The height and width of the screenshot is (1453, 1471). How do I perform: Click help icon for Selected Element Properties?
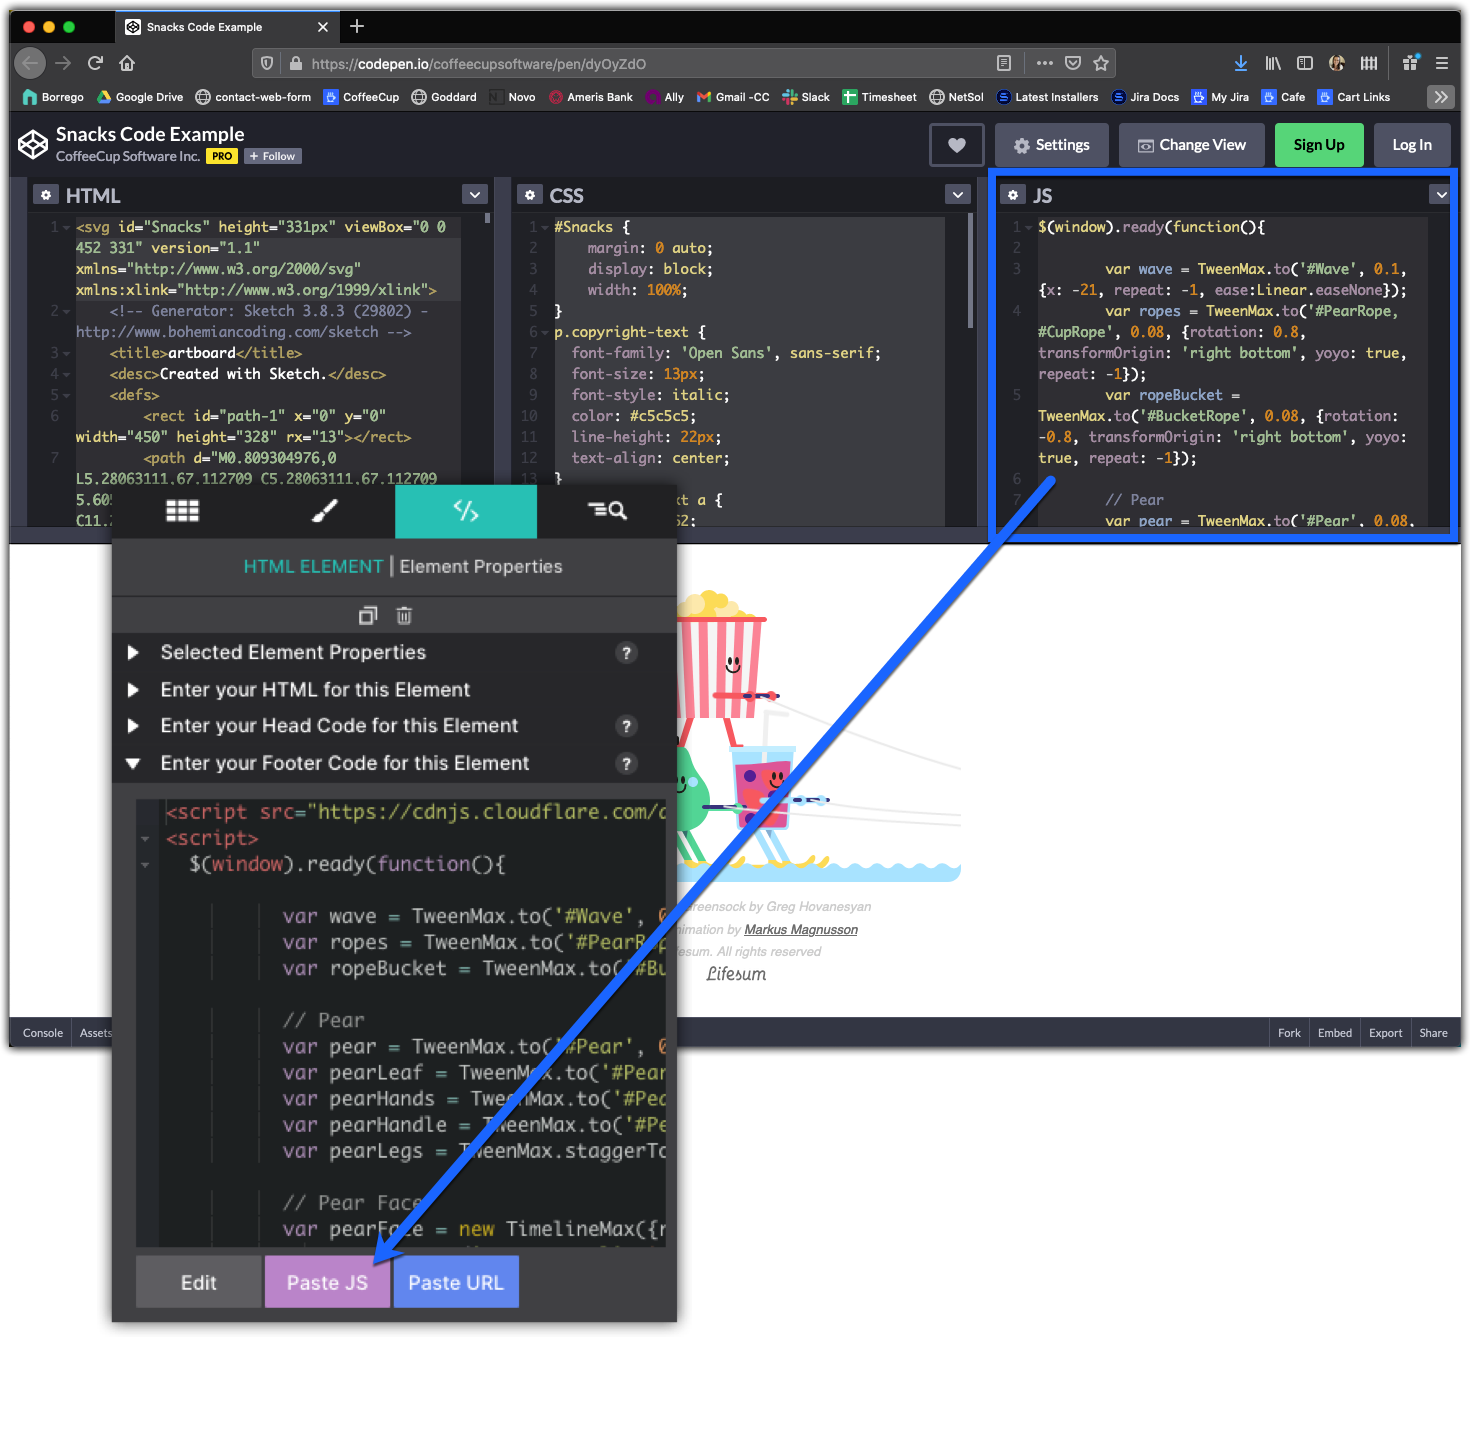click(x=626, y=653)
